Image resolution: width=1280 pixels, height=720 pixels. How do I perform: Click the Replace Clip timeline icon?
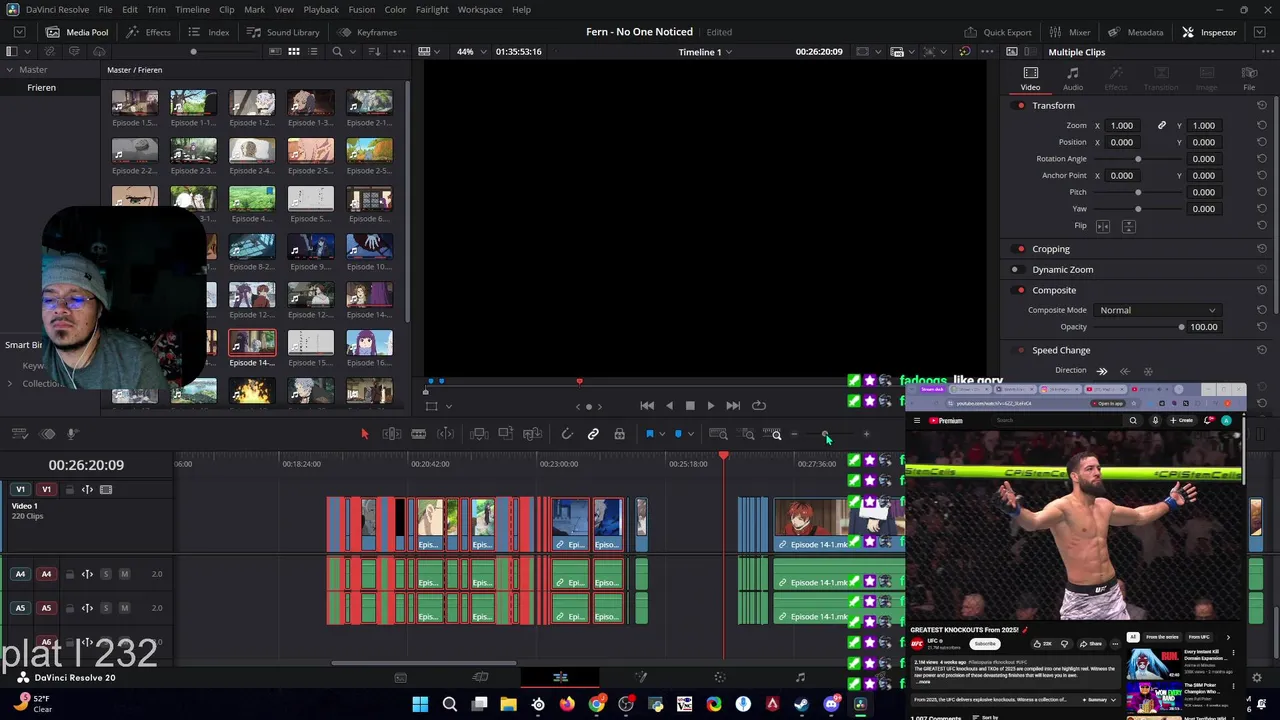tap(532, 434)
